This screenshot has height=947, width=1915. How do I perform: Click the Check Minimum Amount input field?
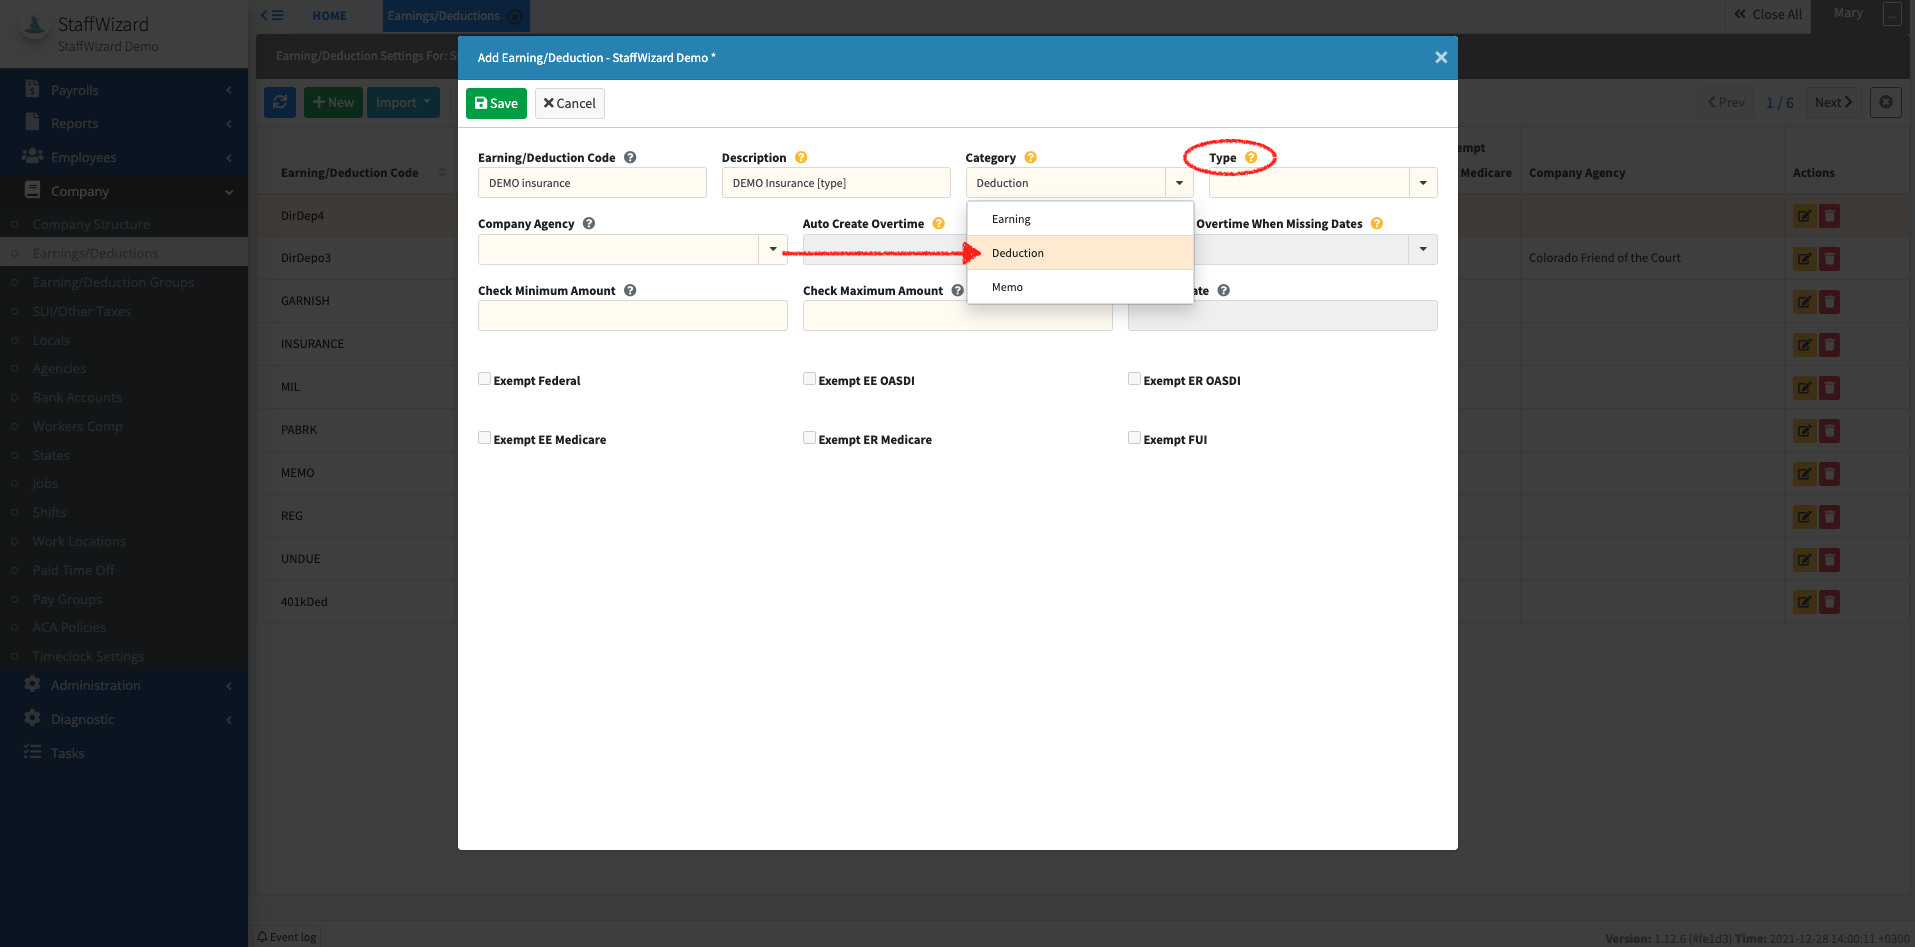pyautogui.click(x=632, y=316)
